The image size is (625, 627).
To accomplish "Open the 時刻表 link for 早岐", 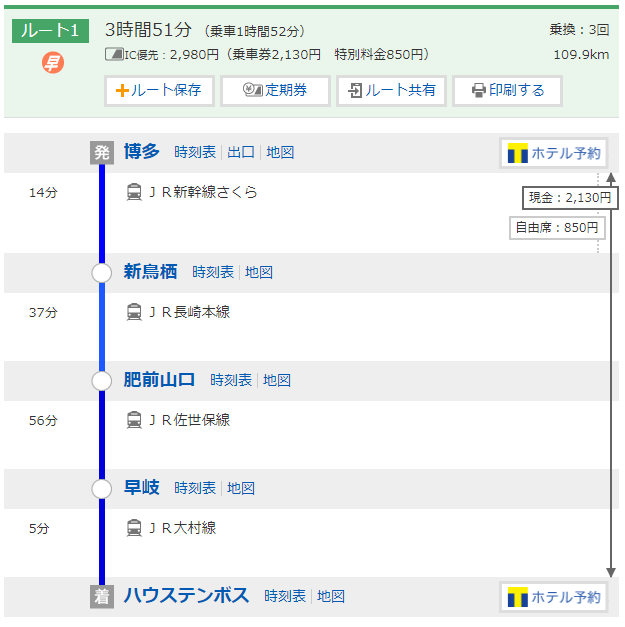I will tap(195, 488).
